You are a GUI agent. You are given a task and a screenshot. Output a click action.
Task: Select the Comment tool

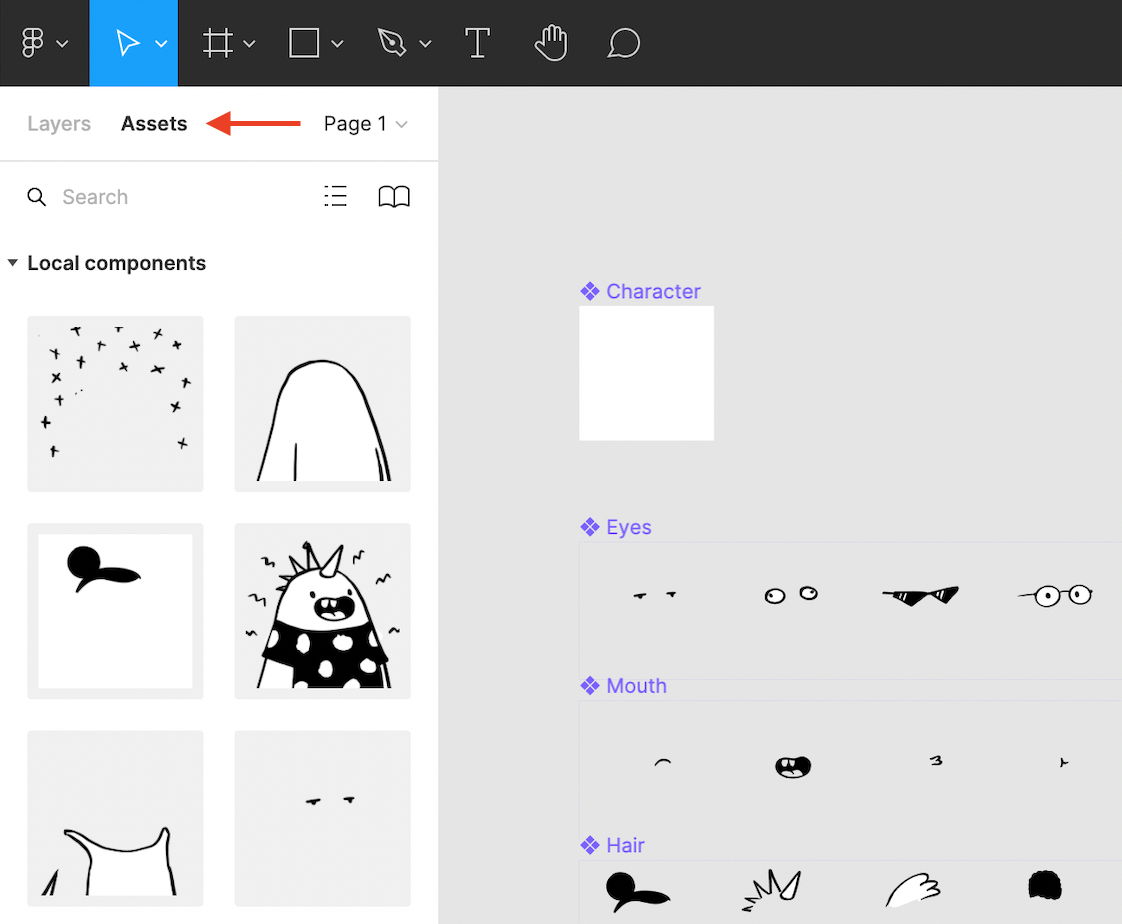(x=623, y=43)
